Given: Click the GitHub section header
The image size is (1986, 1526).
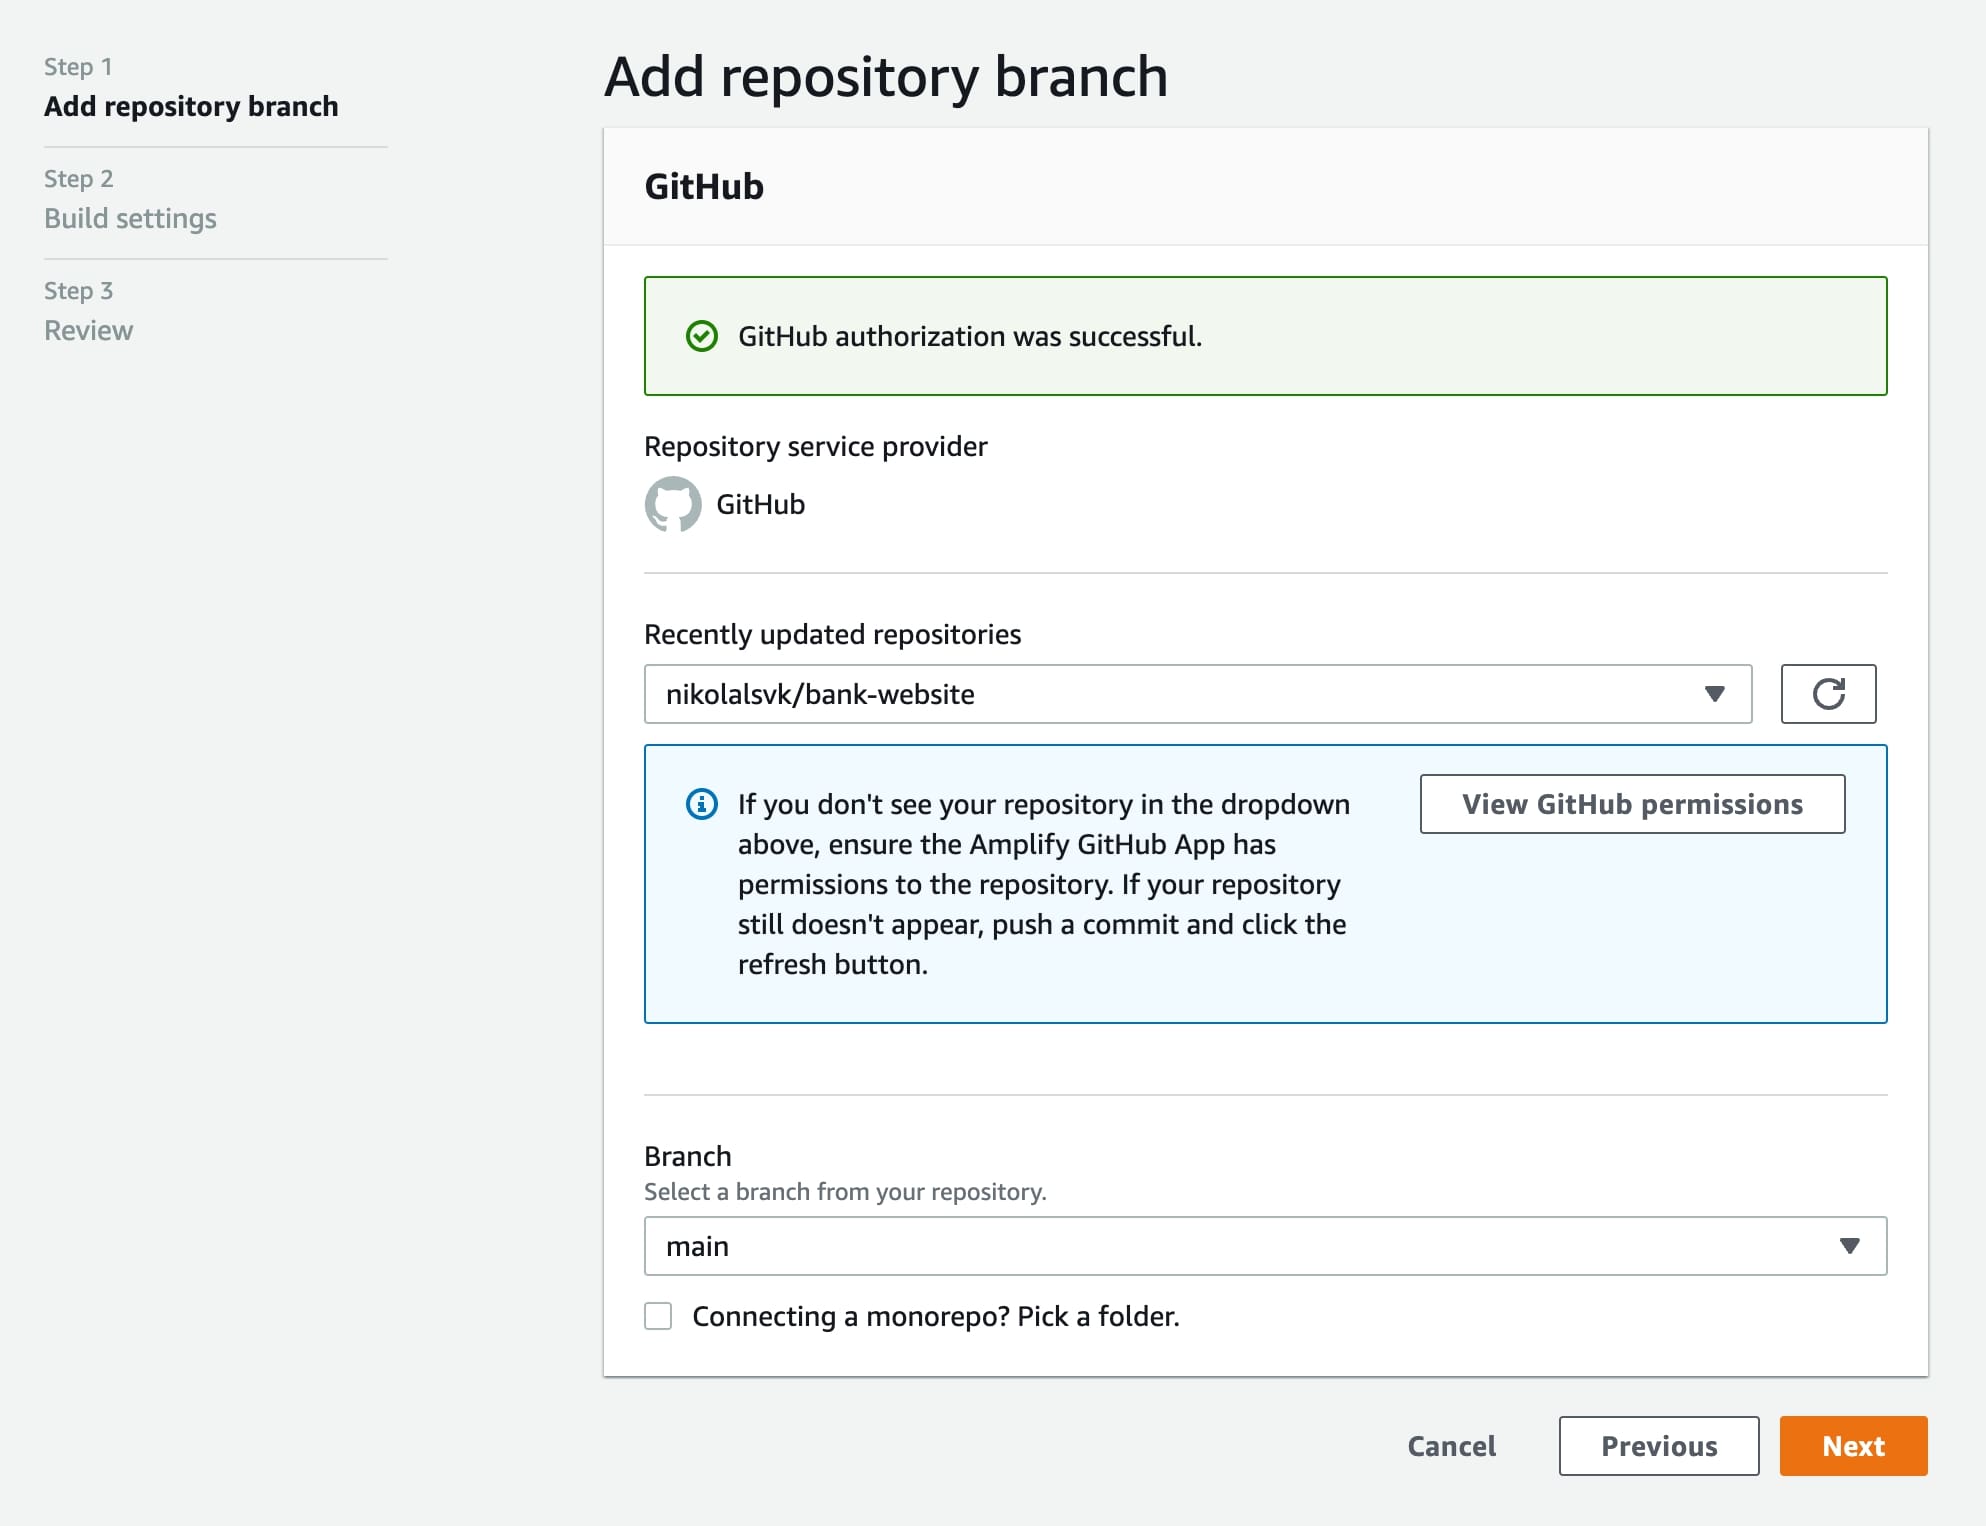Looking at the screenshot, I should [x=704, y=187].
